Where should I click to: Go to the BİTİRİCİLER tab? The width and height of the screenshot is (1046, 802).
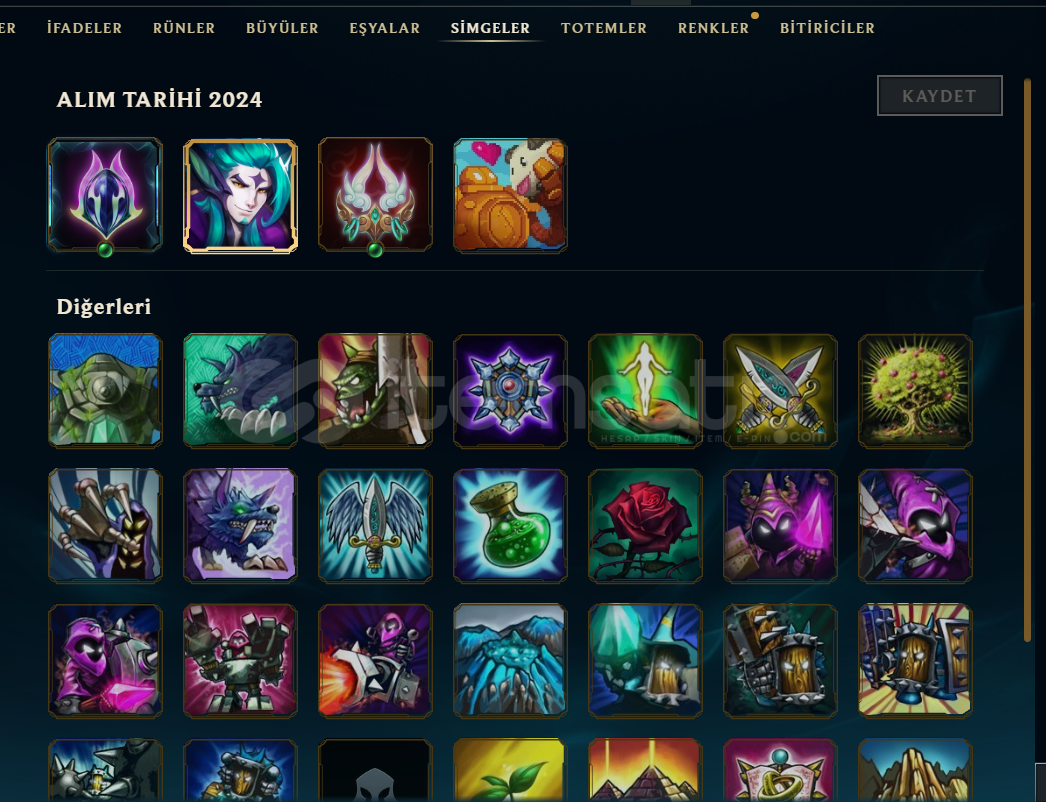click(x=827, y=28)
